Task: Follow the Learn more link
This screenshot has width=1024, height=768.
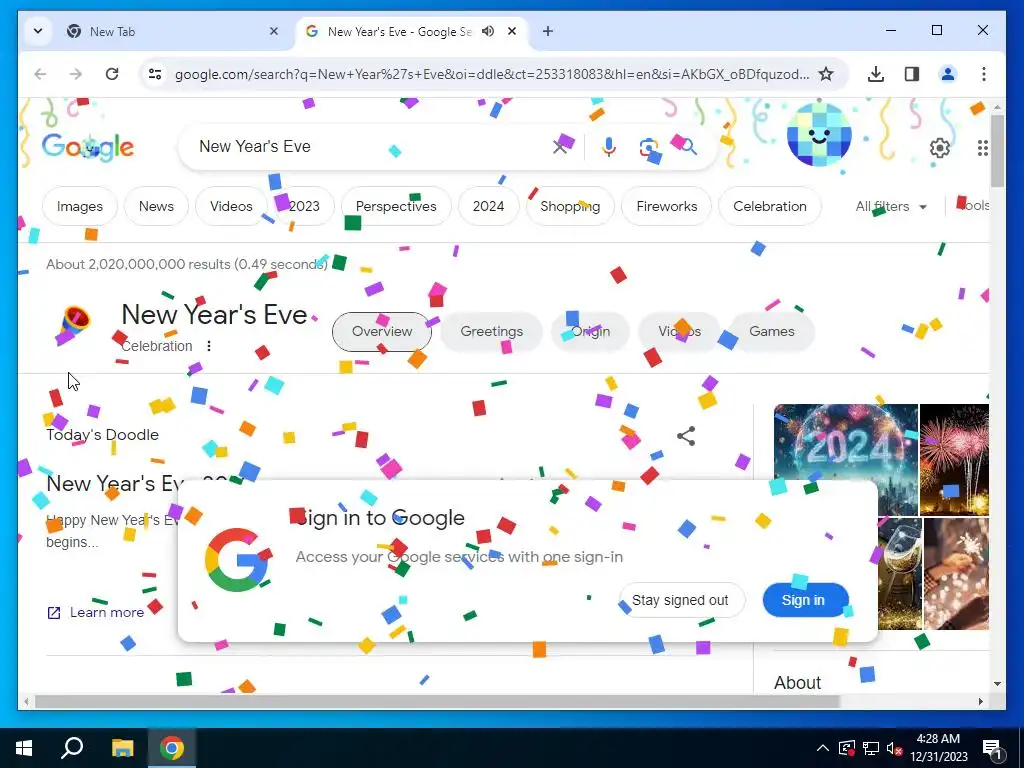Action: pyautogui.click(x=95, y=613)
